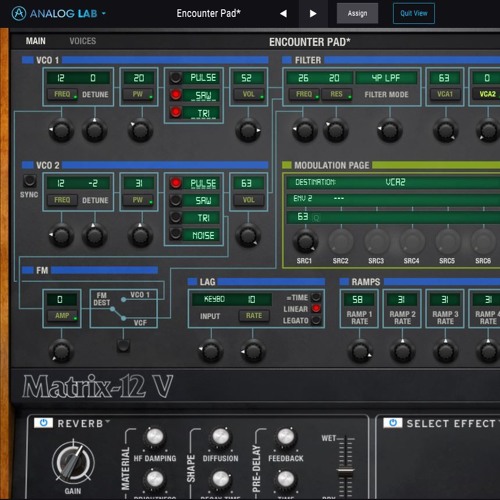Open the Analog Lab logo menu
The image size is (500, 500).
[59, 13]
